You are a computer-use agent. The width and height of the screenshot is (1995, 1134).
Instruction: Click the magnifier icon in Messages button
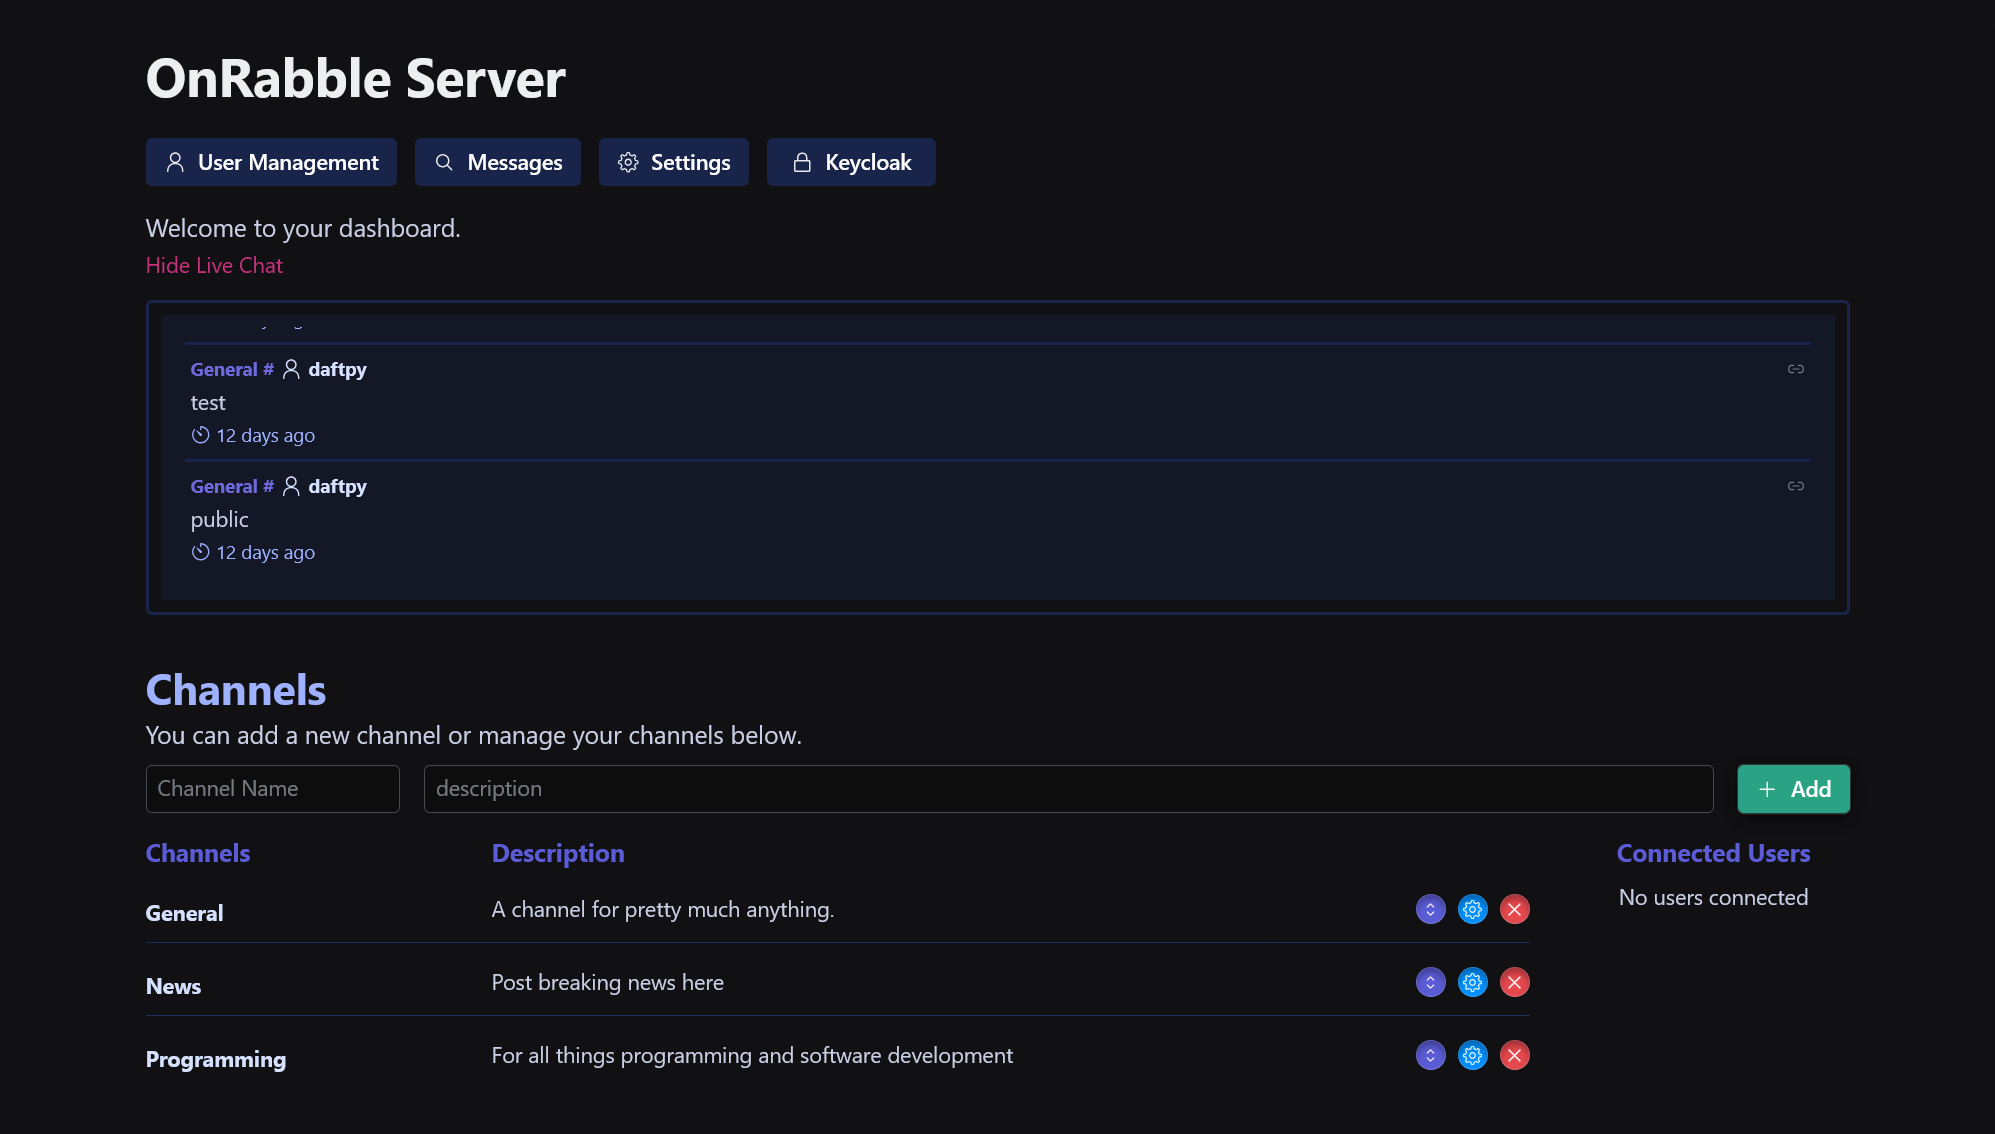pos(444,162)
